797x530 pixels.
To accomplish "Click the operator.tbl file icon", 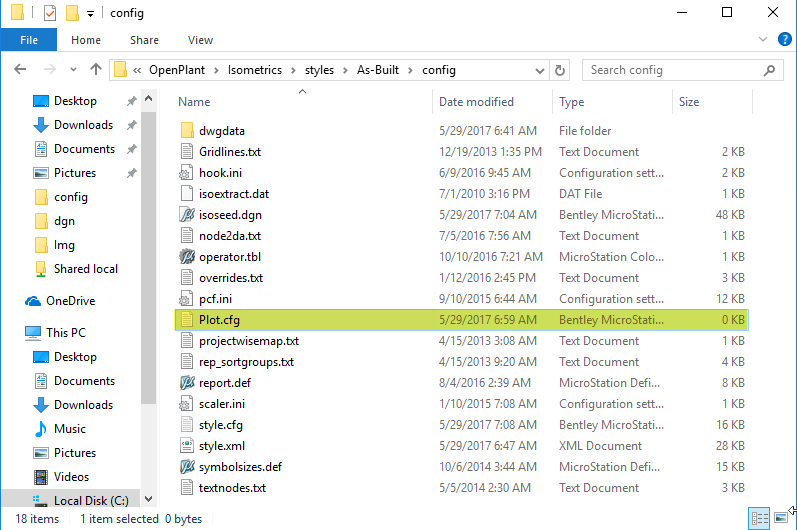I will point(187,257).
